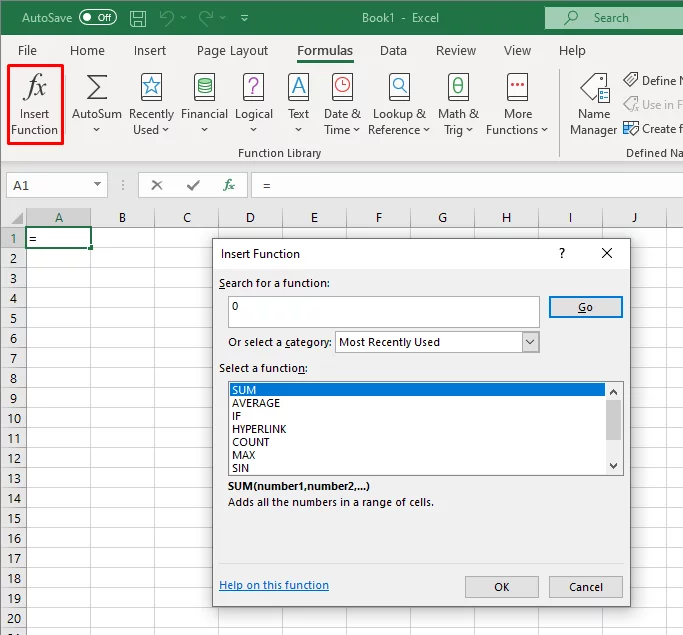Click the Save floppy disk icon

(138, 18)
